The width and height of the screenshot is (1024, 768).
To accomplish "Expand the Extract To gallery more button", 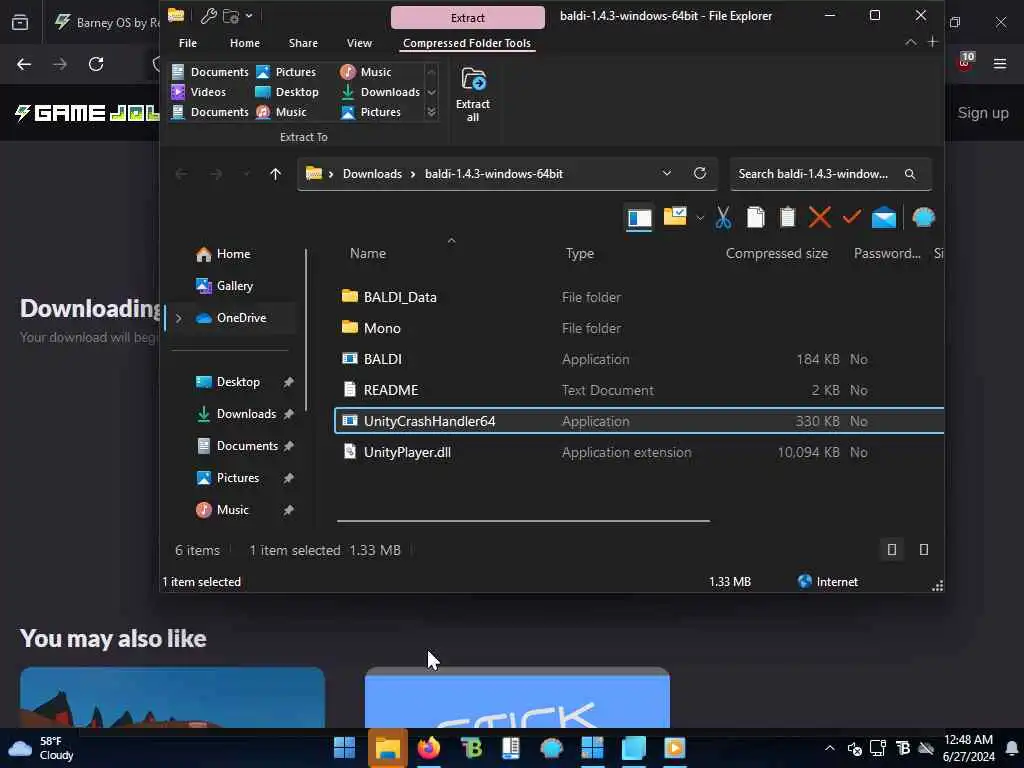I will tap(431, 112).
